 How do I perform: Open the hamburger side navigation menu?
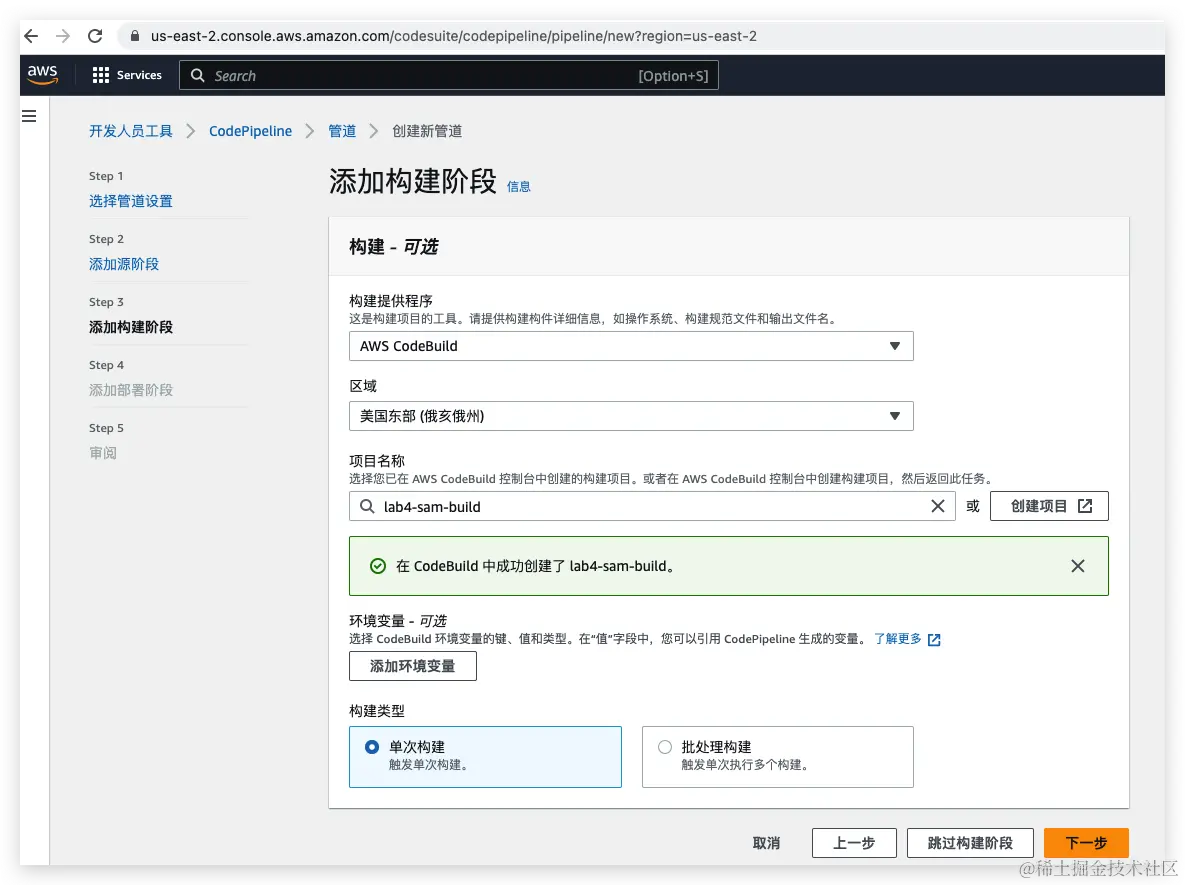[x=29, y=116]
